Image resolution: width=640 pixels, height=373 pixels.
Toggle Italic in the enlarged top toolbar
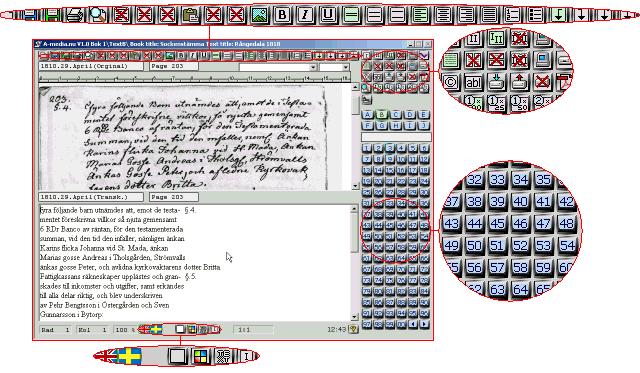point(305,15)
